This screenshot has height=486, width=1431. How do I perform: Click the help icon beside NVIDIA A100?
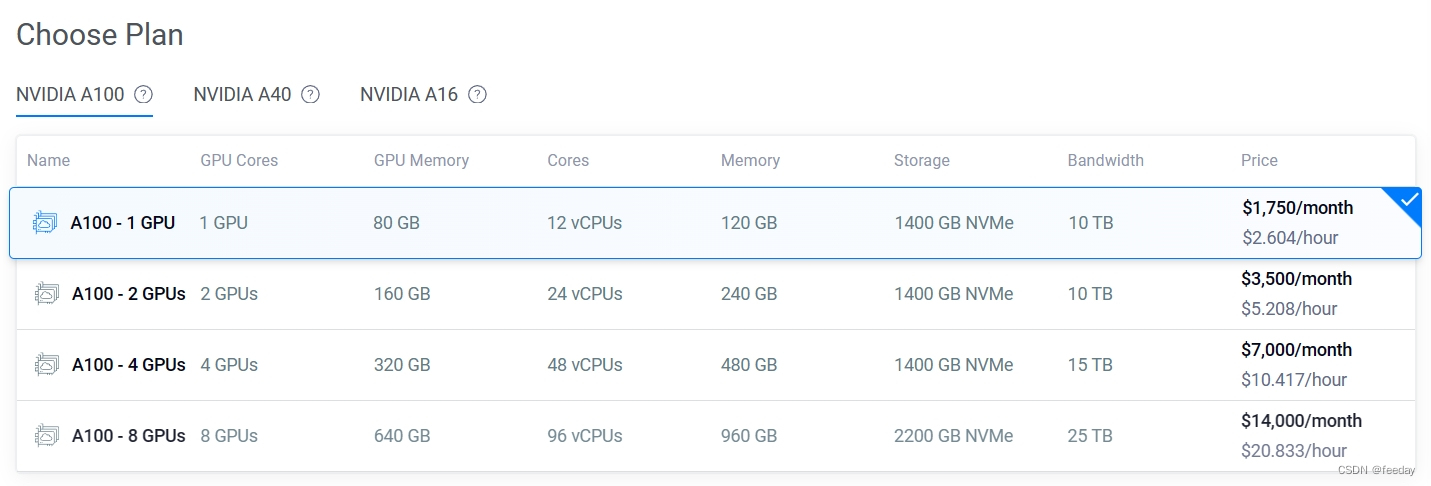coord(144,95)
